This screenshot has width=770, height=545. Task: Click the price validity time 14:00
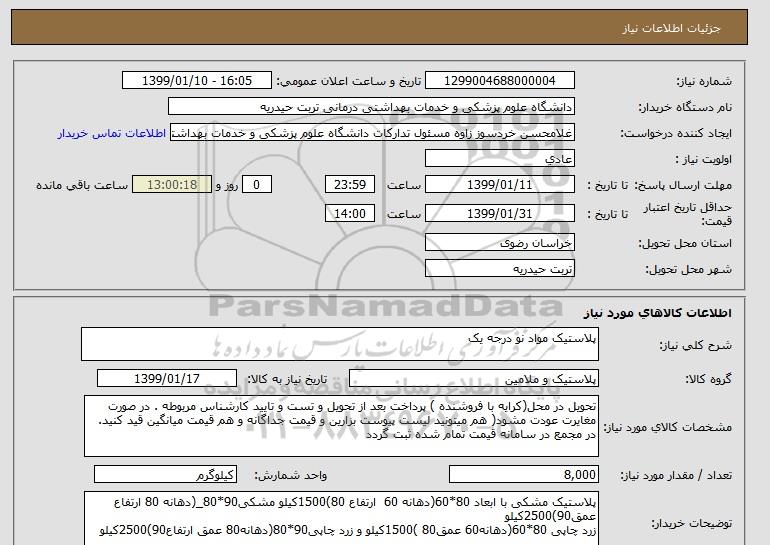pos(350,214)
